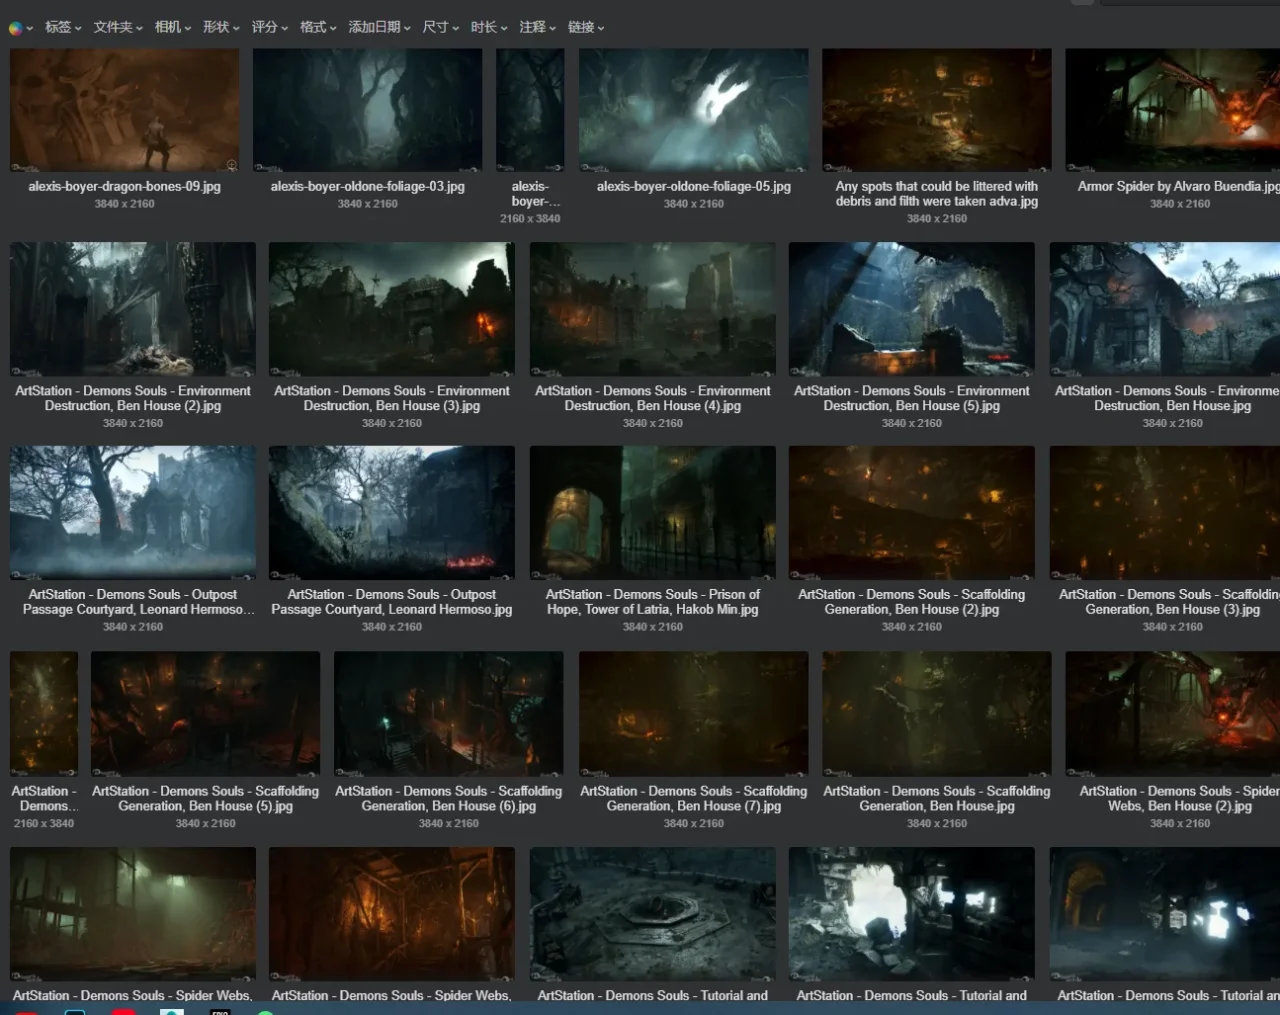1280x1015 pixels.
Task: Select Scaffolding Generation, Ben House (5) thumbnail
Action: [x=205, y=714]
